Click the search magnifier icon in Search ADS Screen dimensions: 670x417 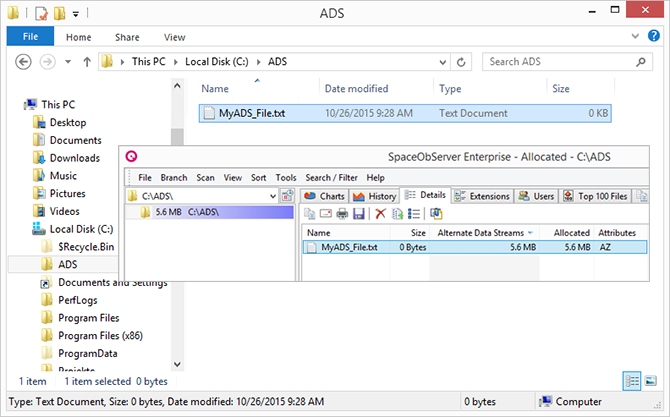coord(641,62)
